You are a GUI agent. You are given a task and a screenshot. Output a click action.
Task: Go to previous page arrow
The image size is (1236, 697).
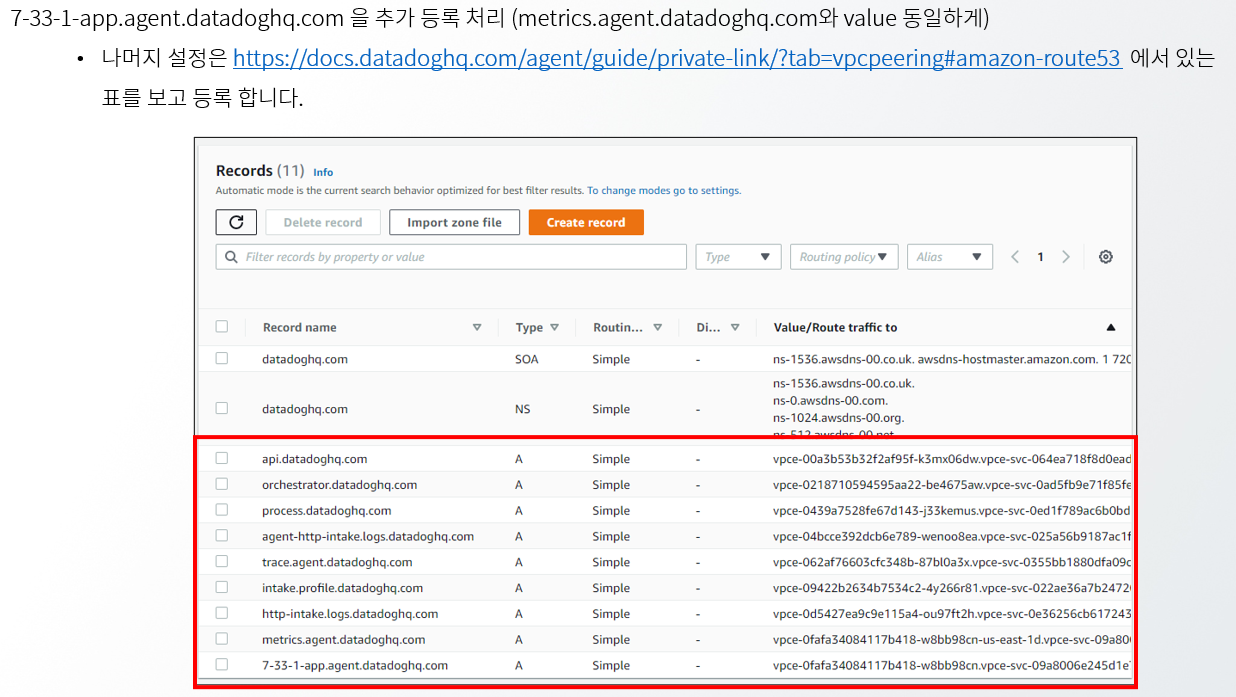tap(1015, 257)
